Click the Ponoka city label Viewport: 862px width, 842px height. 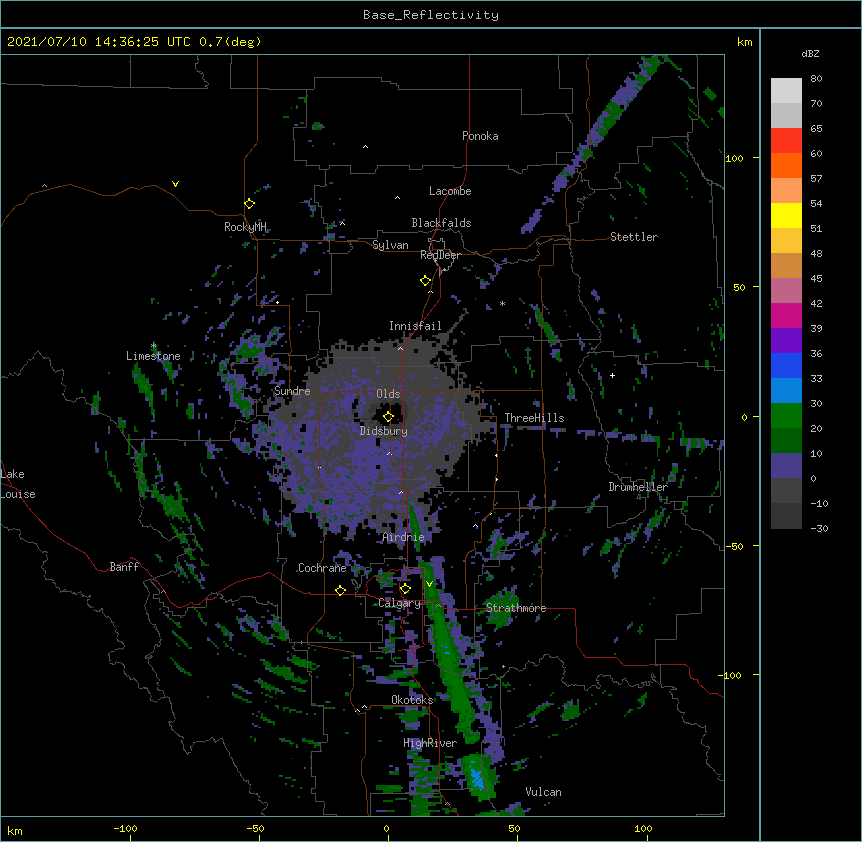pyautogui.click(x=480, y=136)
